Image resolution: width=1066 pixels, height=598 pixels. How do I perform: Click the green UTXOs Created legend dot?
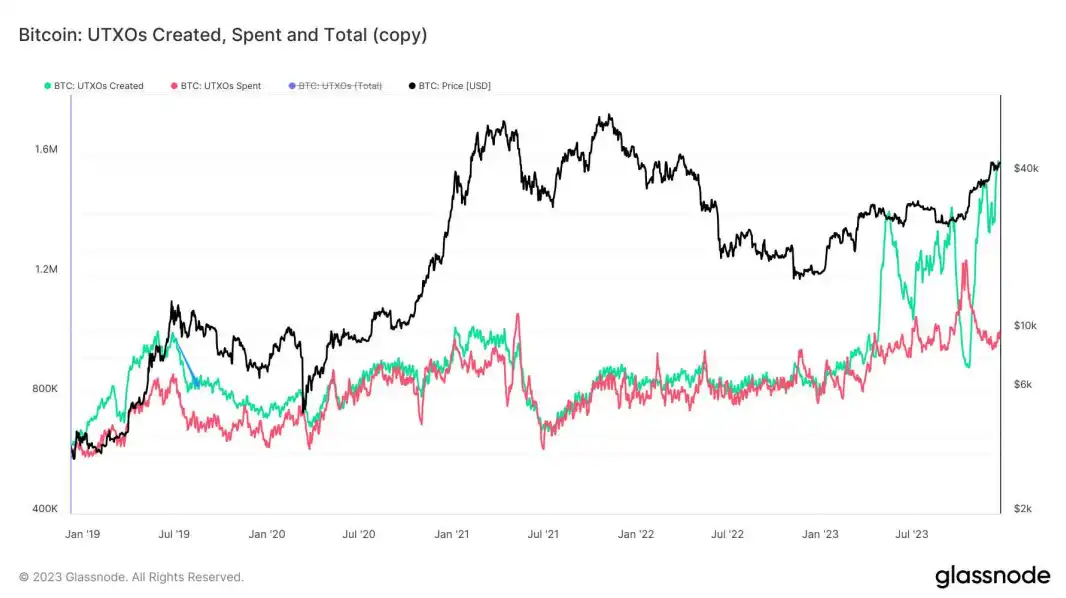48,86
